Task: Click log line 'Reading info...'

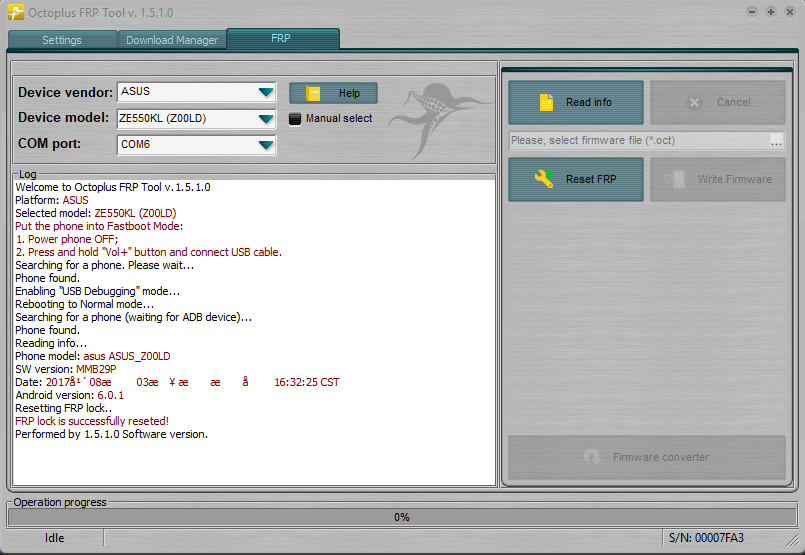Action: tap(51, 343)
